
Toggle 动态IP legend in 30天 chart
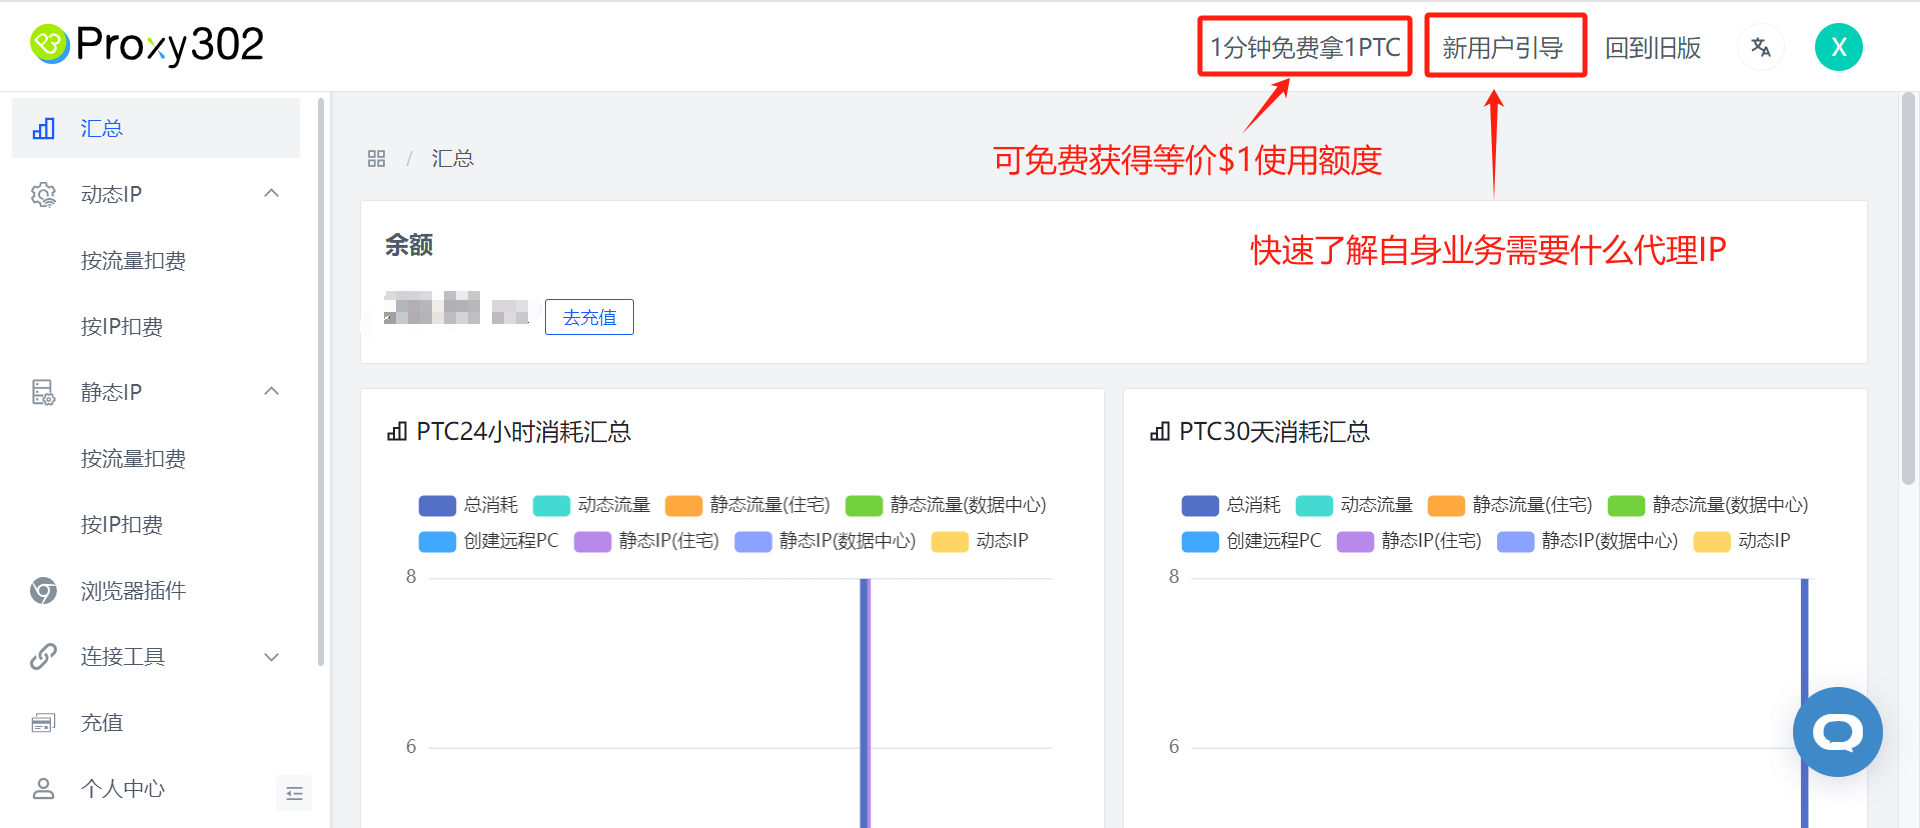pyautogui.click(x=1743, y=541)
